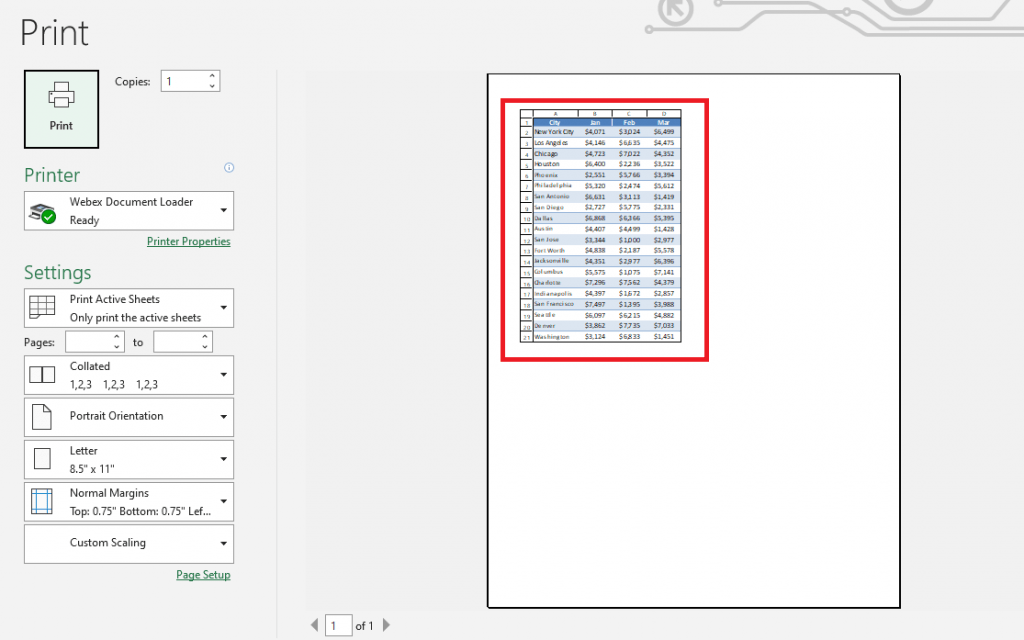Click the Print Active Sheets grid icon

tap(41, 308)
